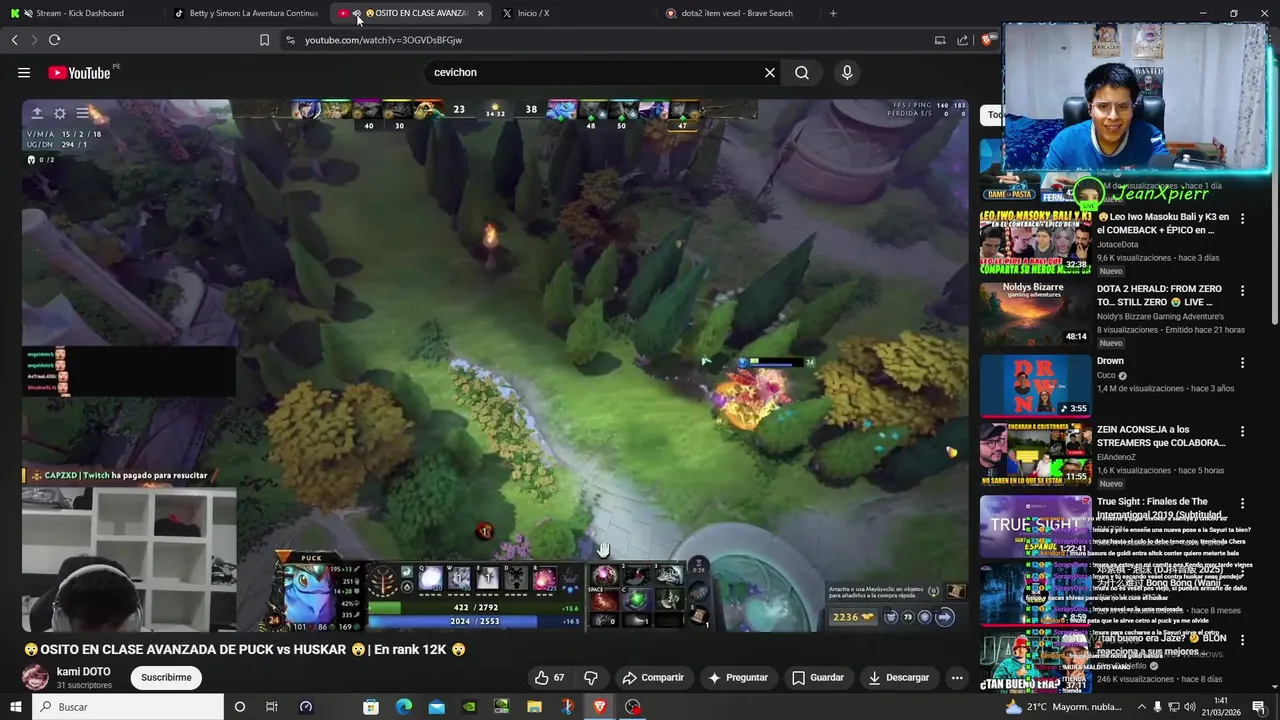Click the Windows taskbar Buscar search box
The height and width of the screenshot is (720, 1280).
pyautogui.click(x=128, y=707)
